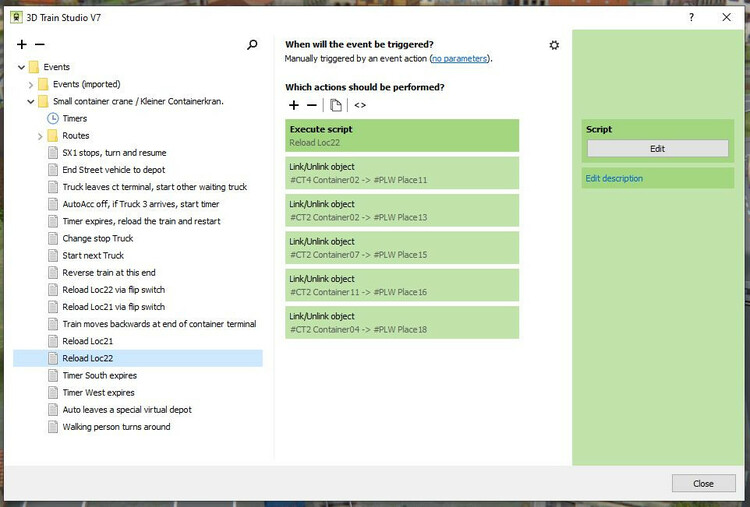Collapse the Events root node
This screenshot has width=750, height=507.
pos(21,67)
